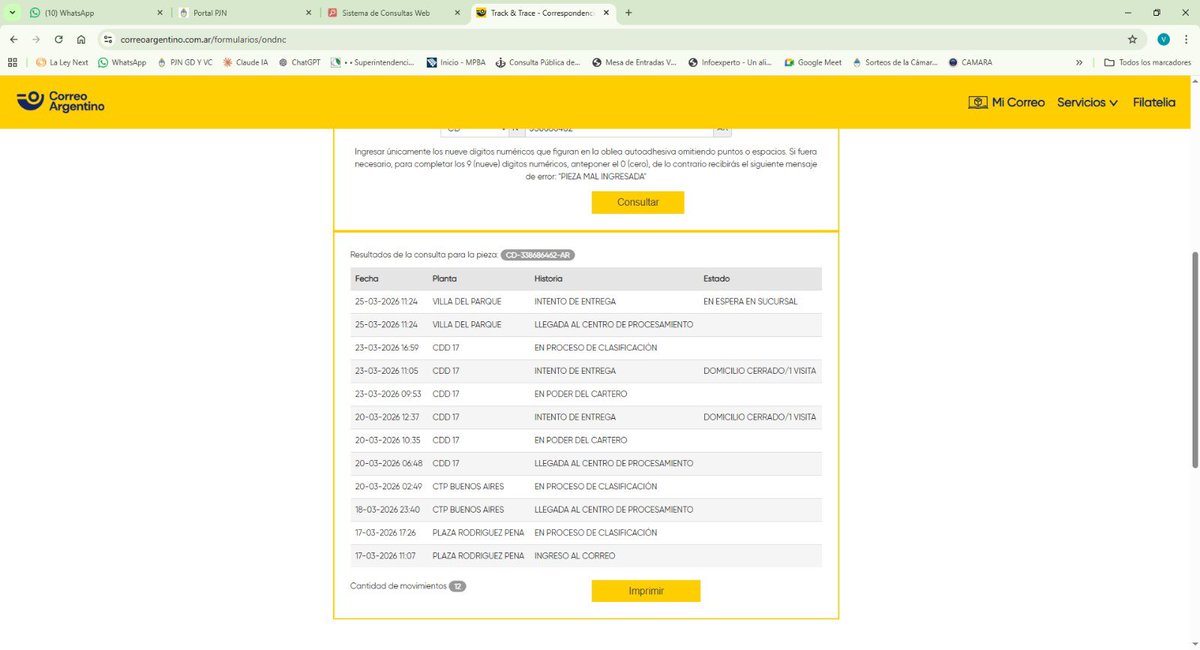The width and height of the screenshot is (1200, 650).
Task: Click the Consultar button
Action: [638, 202]
